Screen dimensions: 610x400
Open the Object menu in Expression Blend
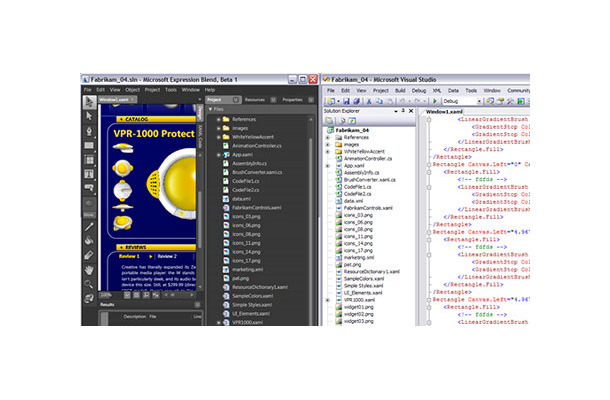coord(132,90)
